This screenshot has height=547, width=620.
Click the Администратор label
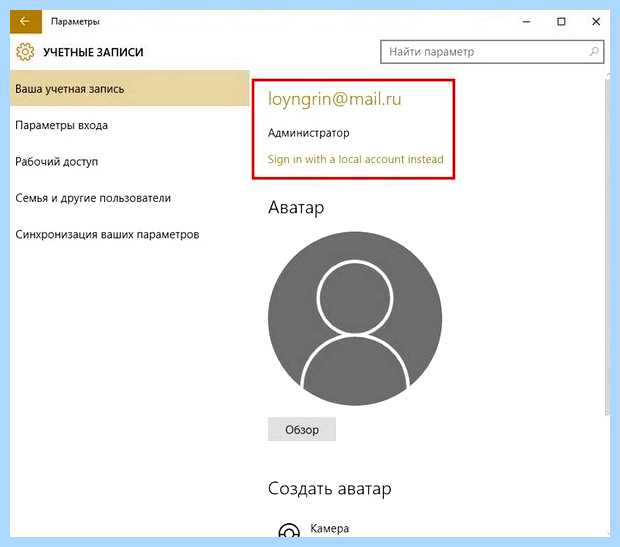pos(308,133)
